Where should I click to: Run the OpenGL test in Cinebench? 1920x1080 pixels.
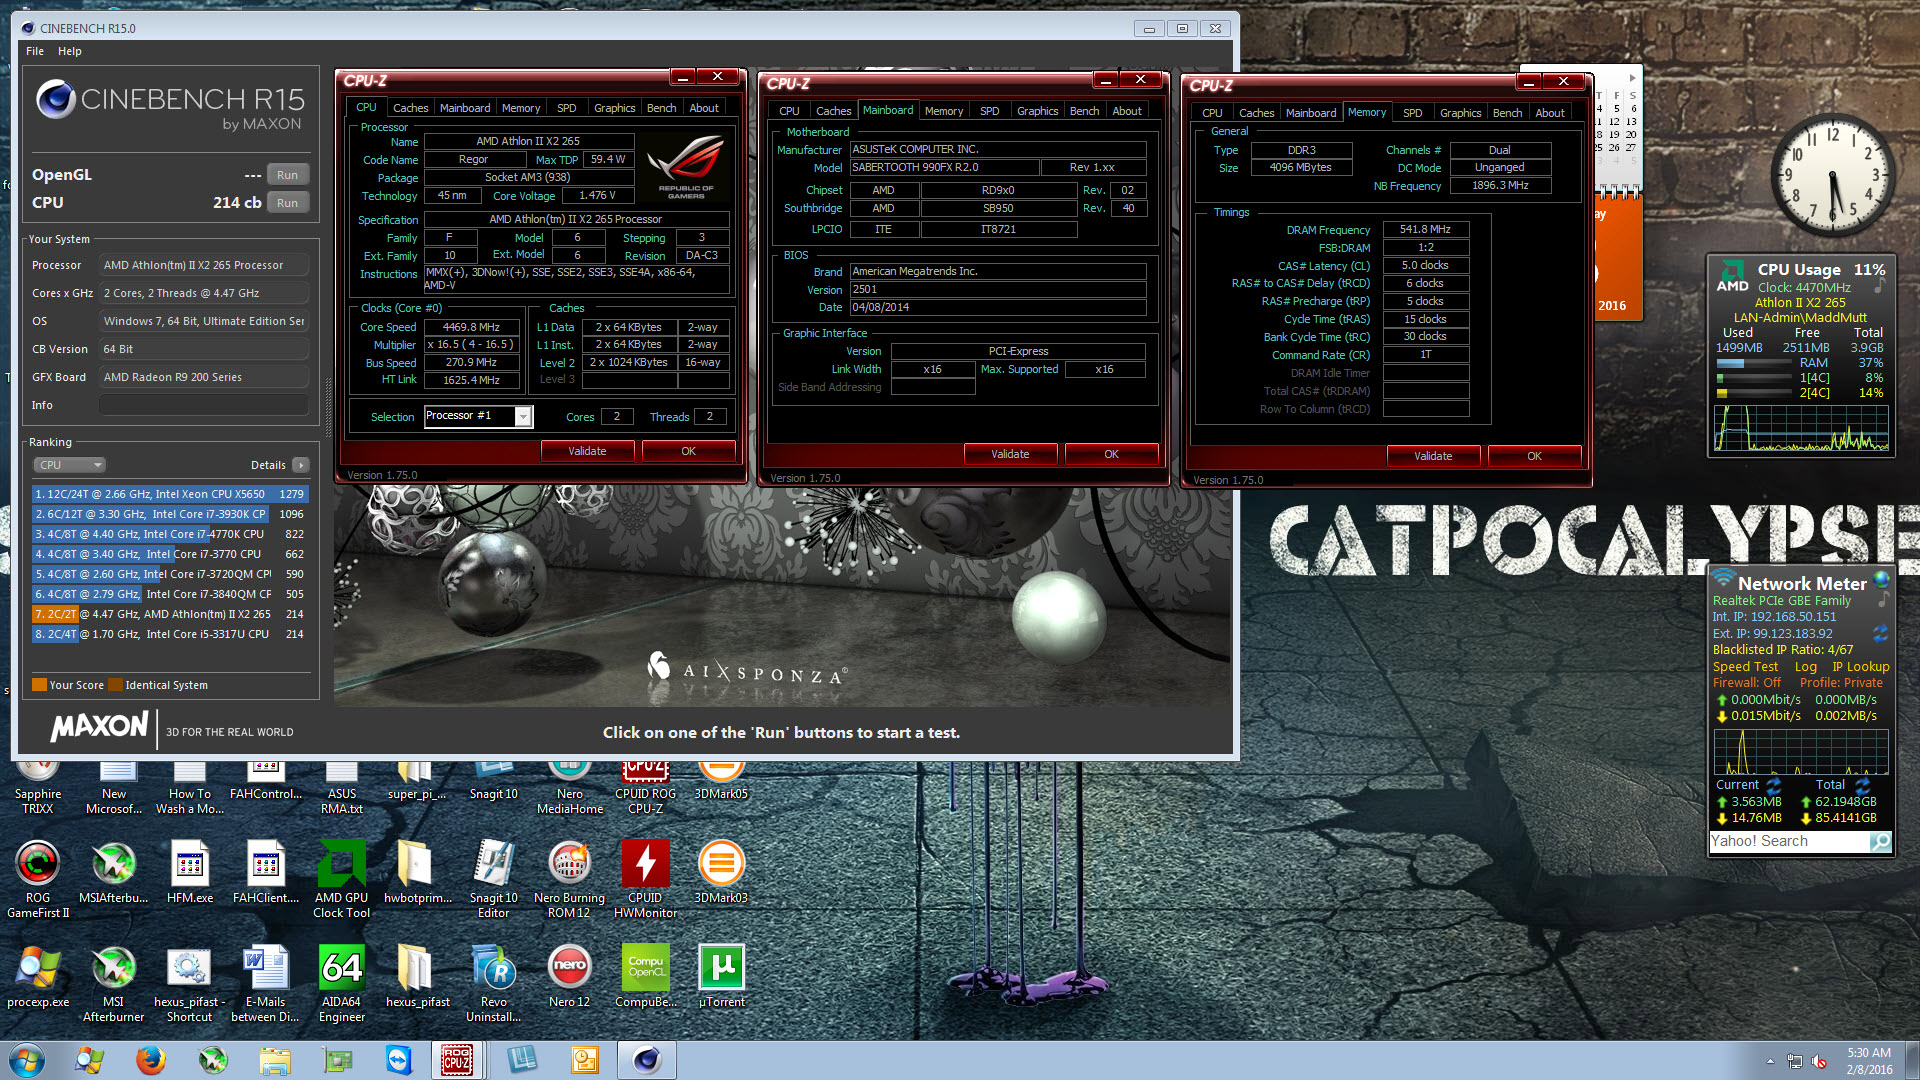(287, 175)
